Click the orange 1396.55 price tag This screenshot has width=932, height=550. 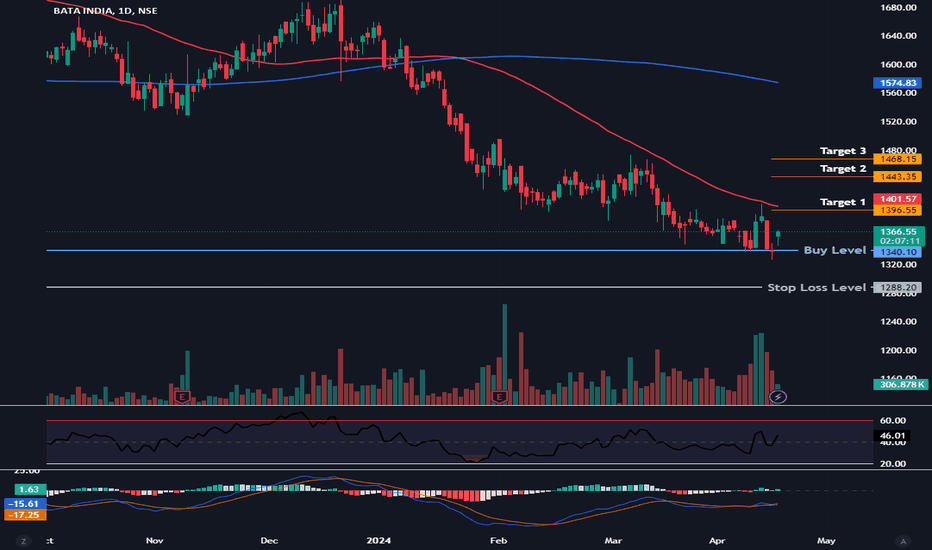898,210
